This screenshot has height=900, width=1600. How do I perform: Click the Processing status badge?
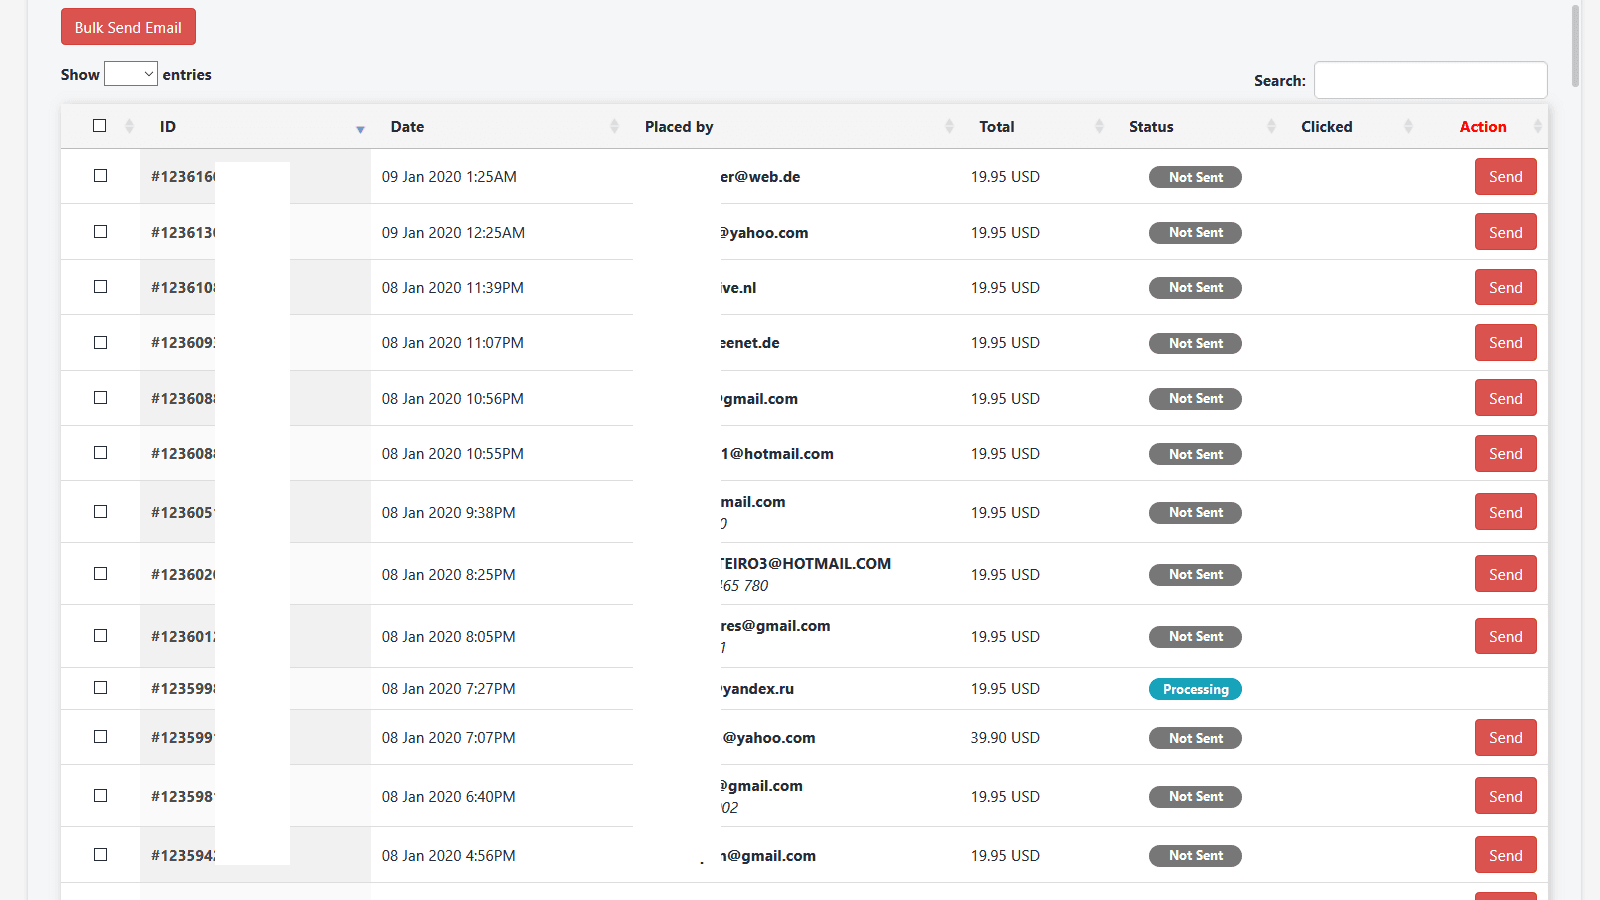[x=1195, y=688]
